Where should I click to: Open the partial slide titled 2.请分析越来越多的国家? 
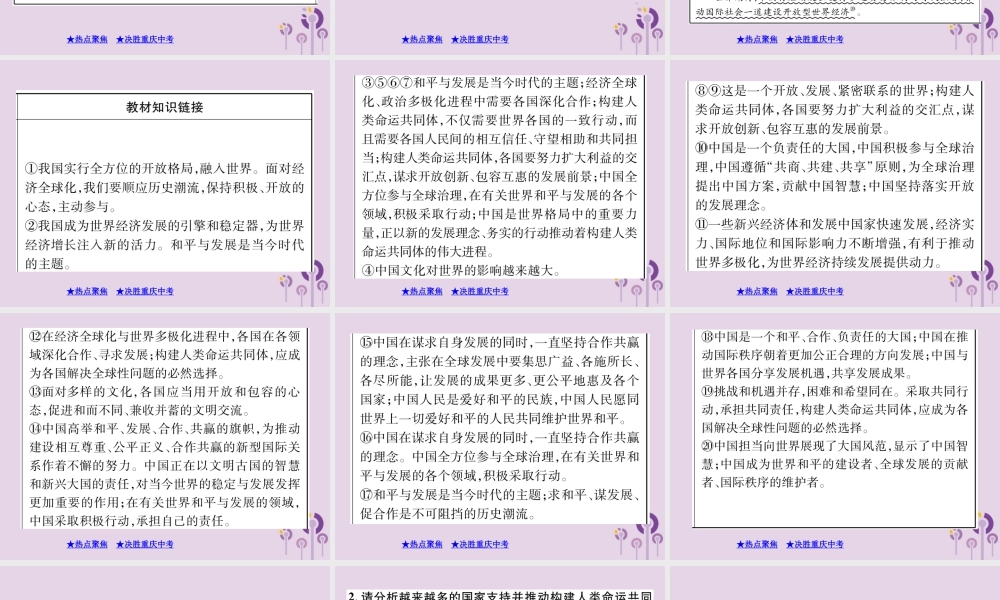500,595
